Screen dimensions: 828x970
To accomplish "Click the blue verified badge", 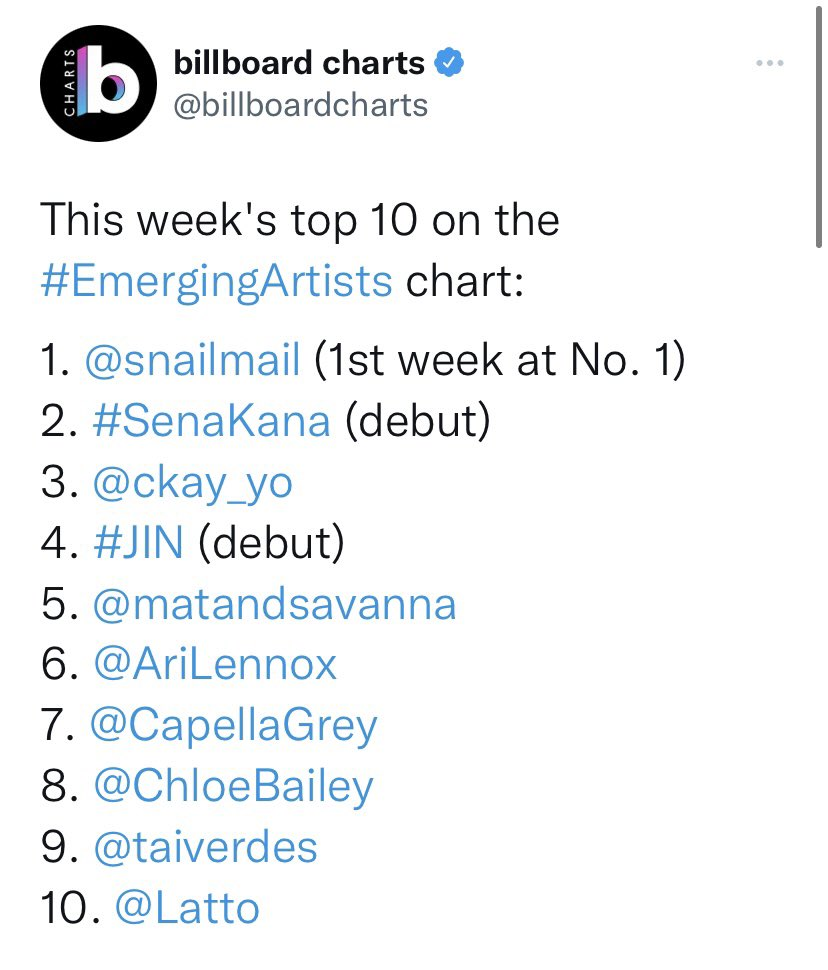I will [449, 64].
